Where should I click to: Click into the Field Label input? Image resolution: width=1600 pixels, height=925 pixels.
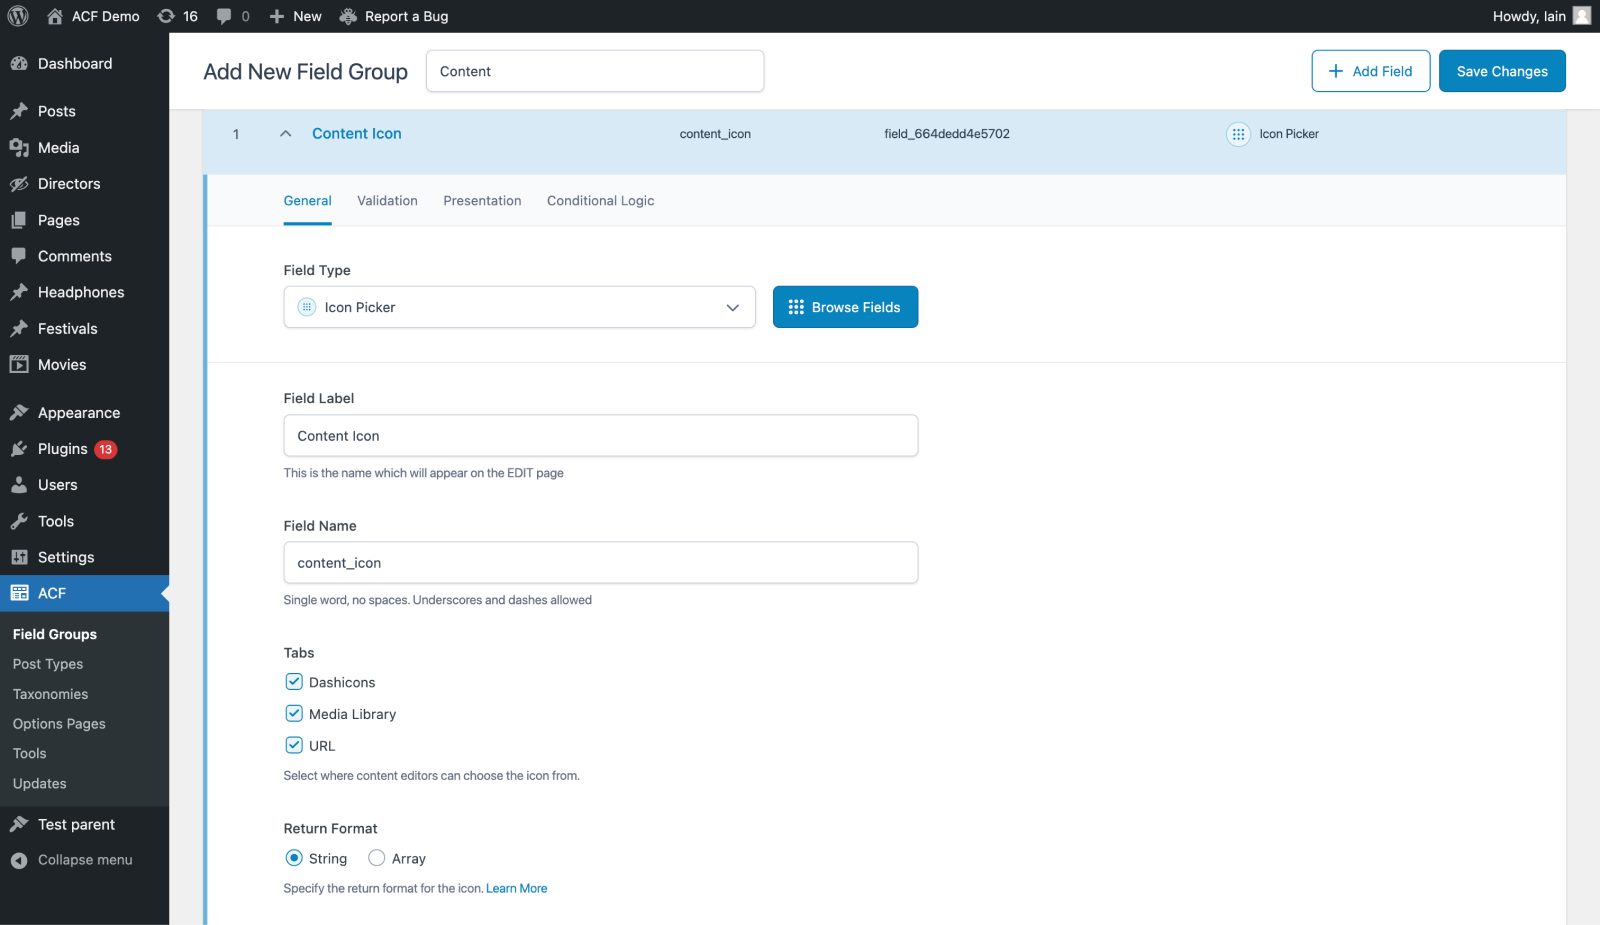[x=600, y=436]
